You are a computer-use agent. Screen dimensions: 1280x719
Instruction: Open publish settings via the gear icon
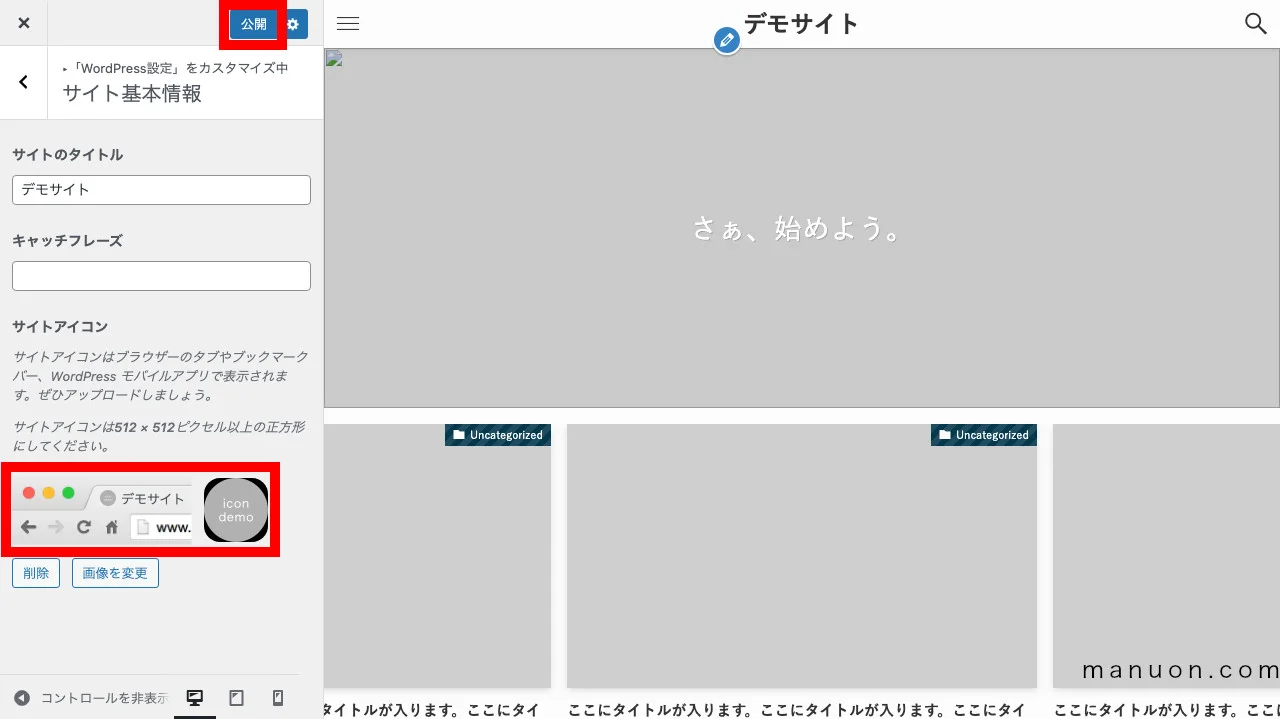(x=292, y=23)
